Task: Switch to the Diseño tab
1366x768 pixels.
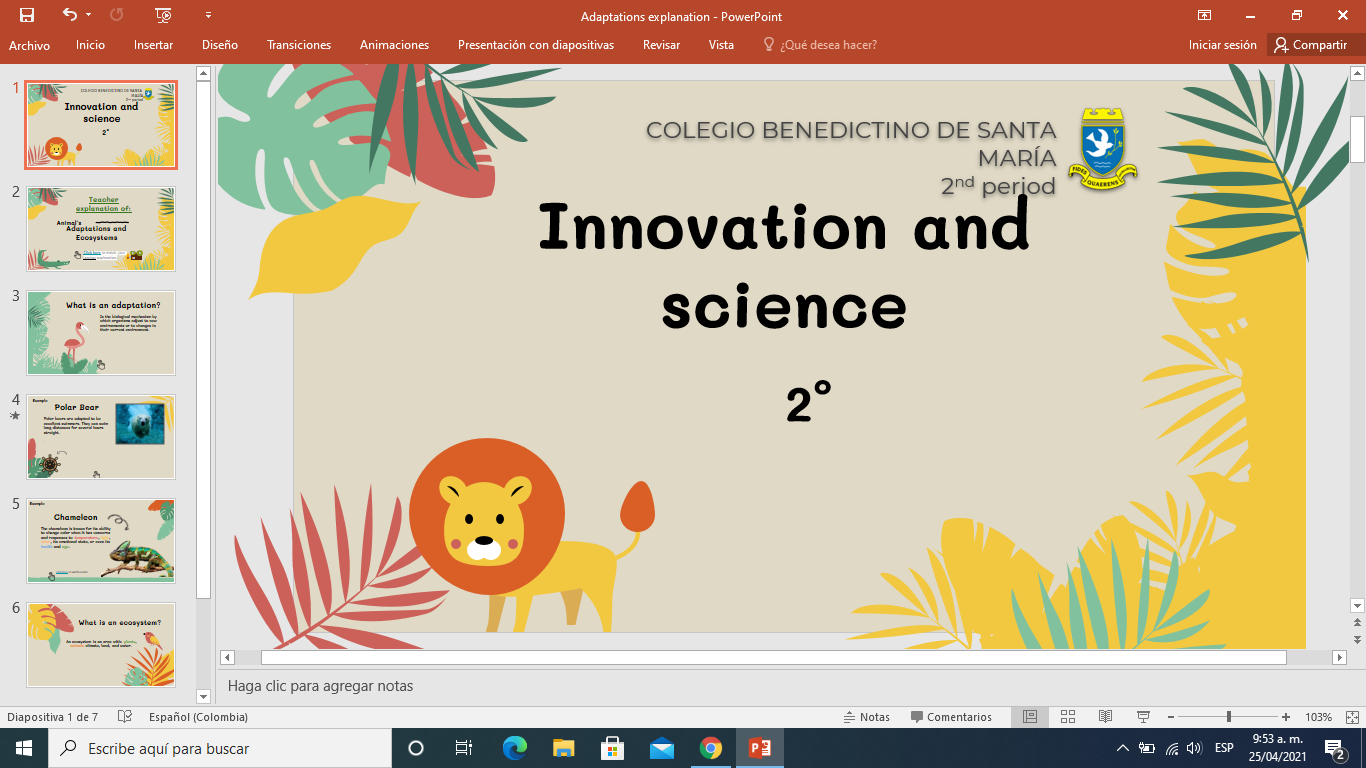Action: click(220, 45)
